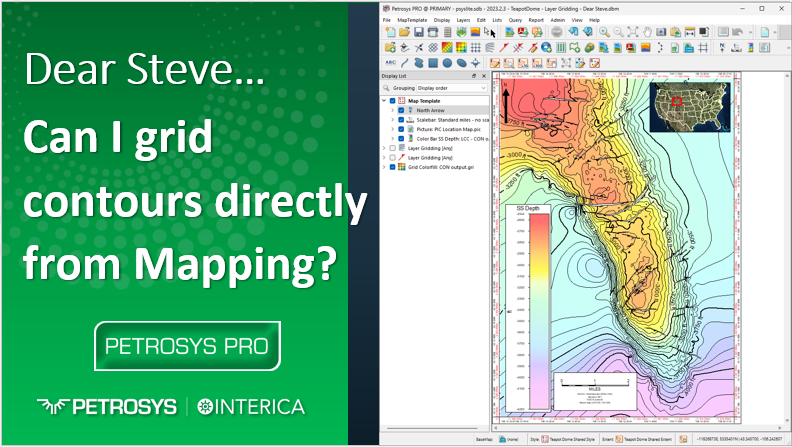The width and height of the screenshot is (792, 447).
Task: Click the Export to PDF icon, first toolbar row
Action: tap(523, 32)
